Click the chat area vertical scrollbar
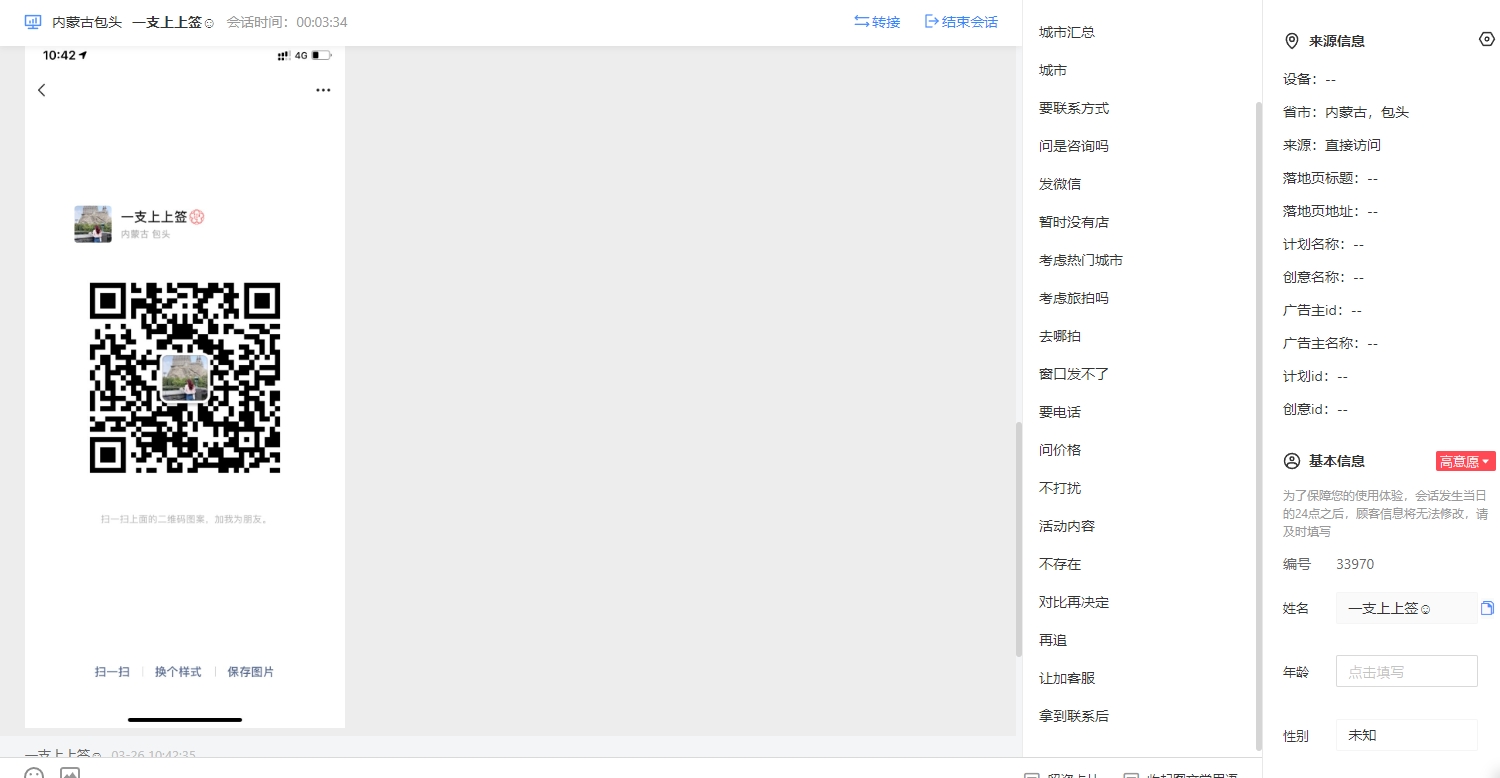Screen dimensions: 1500x778 click(1019, 539)
